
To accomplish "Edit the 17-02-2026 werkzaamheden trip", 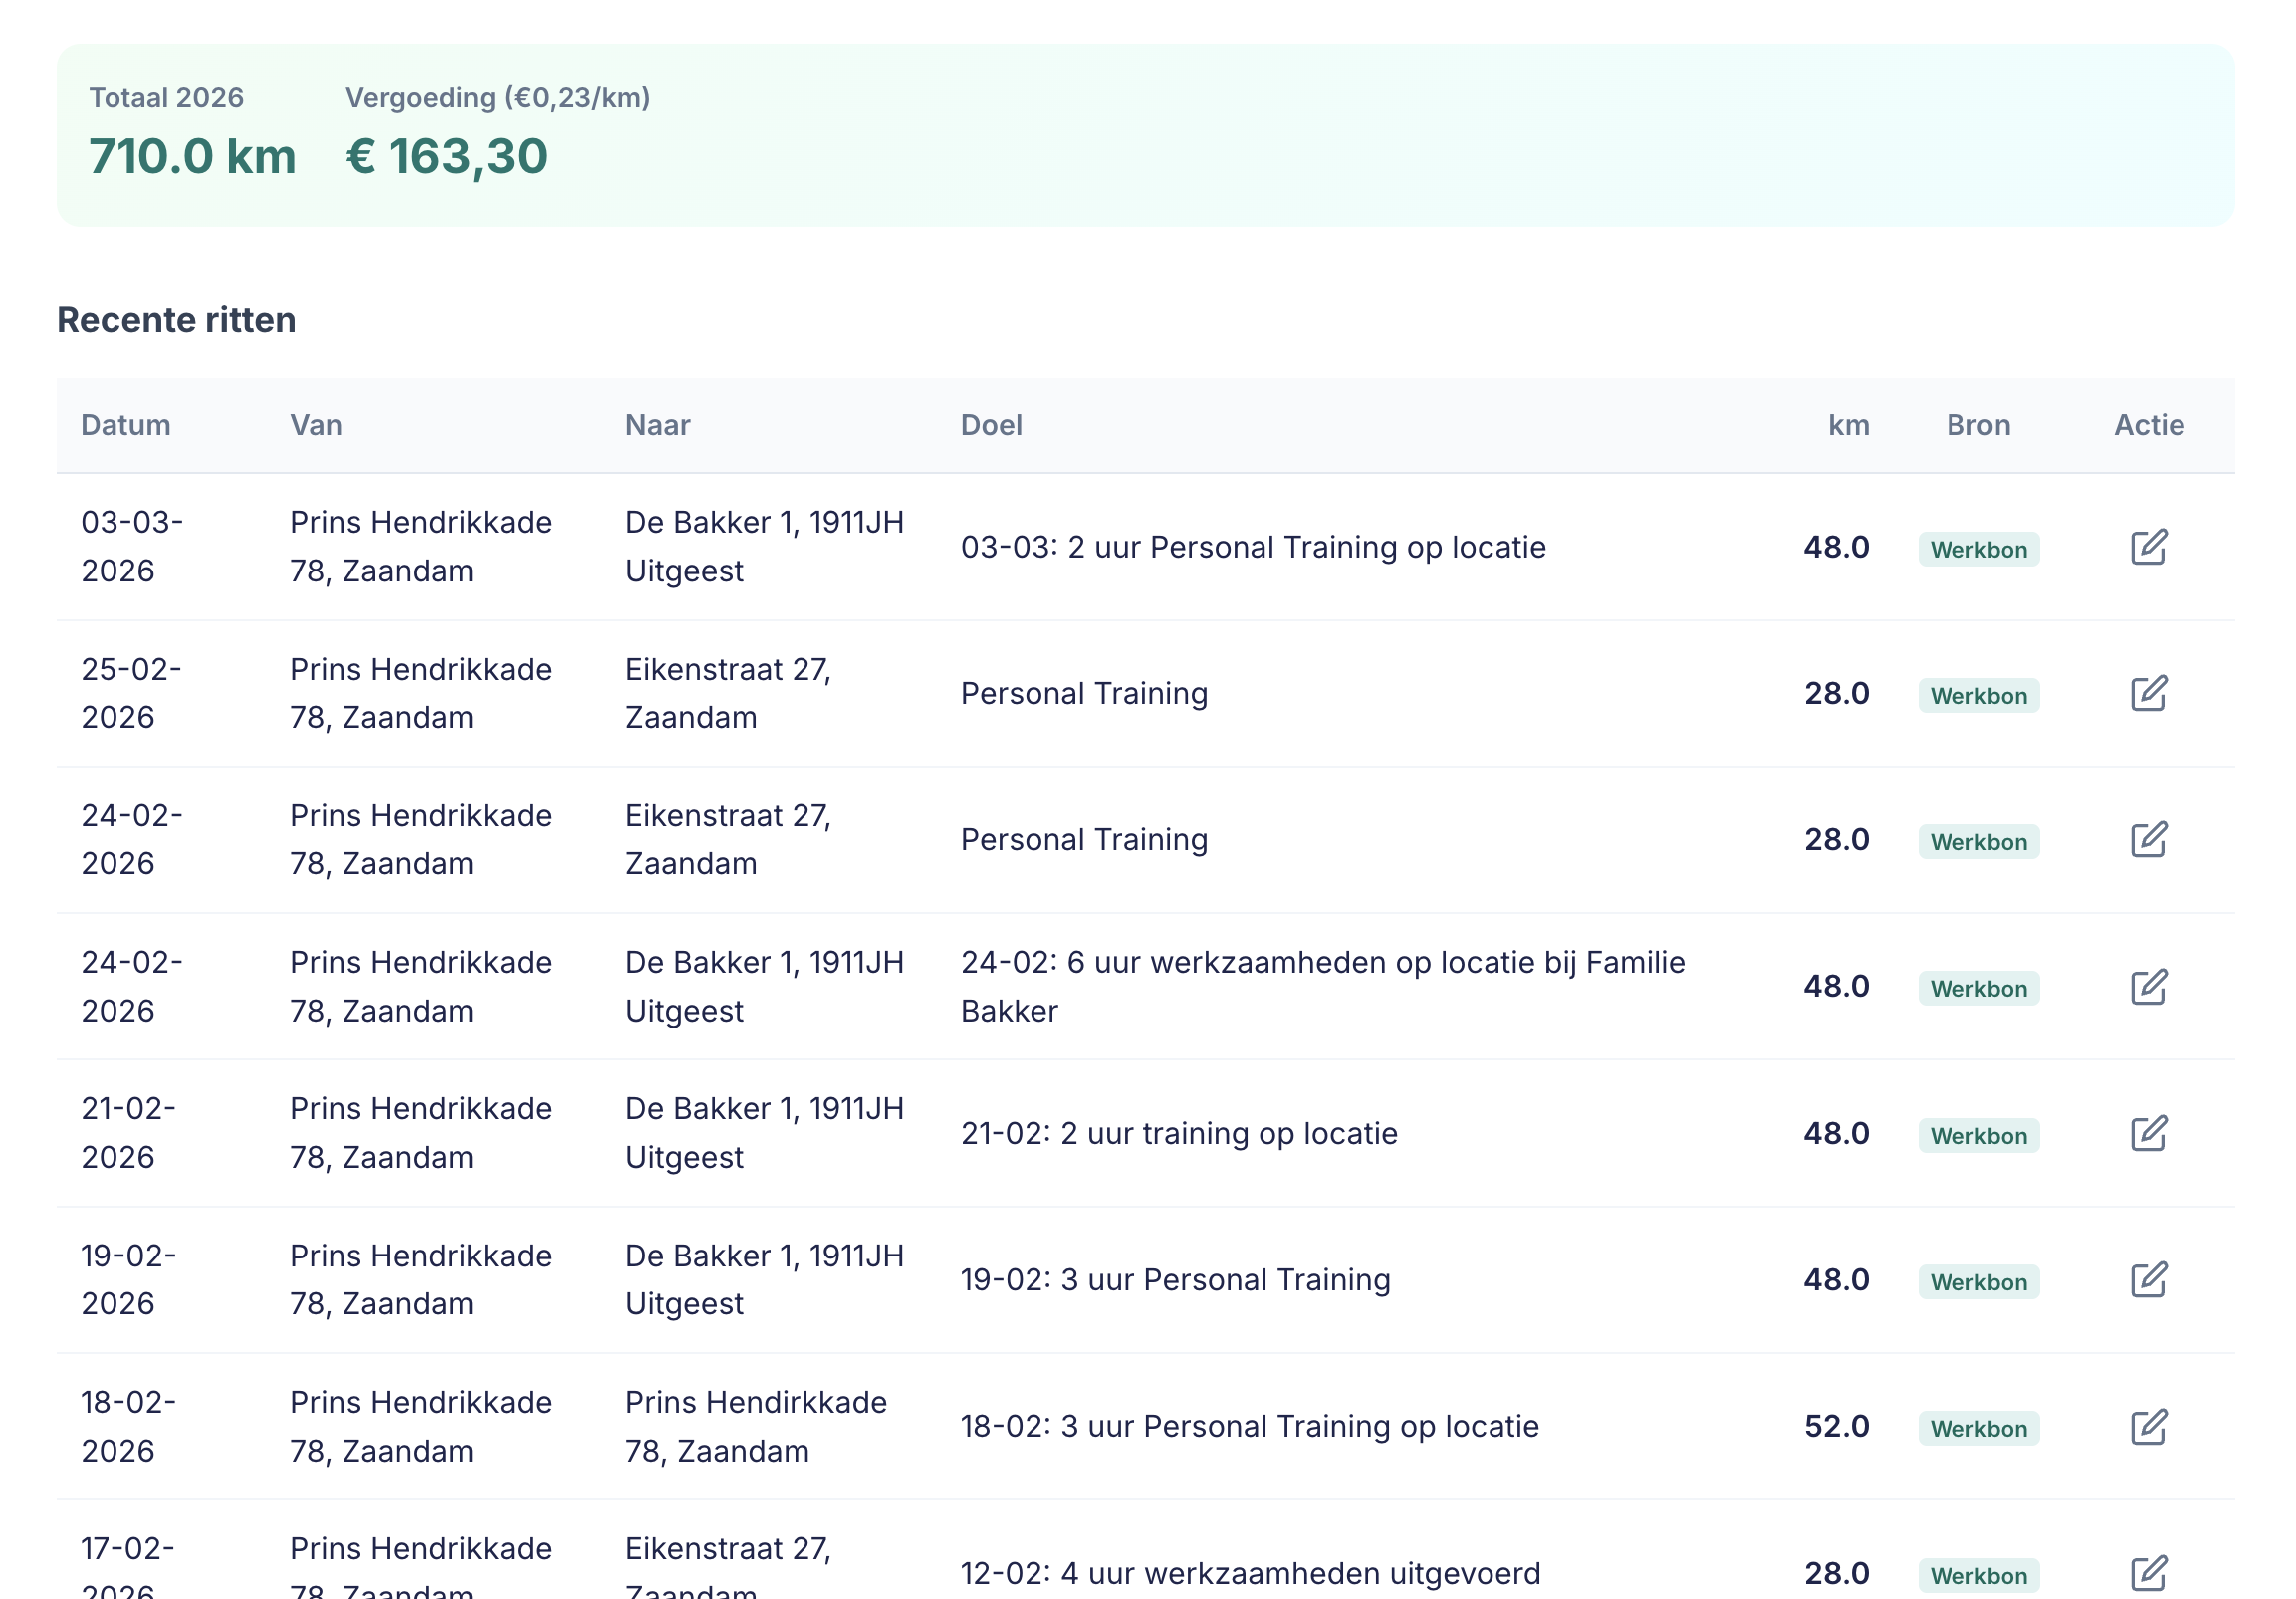I will [2148, 1573].
